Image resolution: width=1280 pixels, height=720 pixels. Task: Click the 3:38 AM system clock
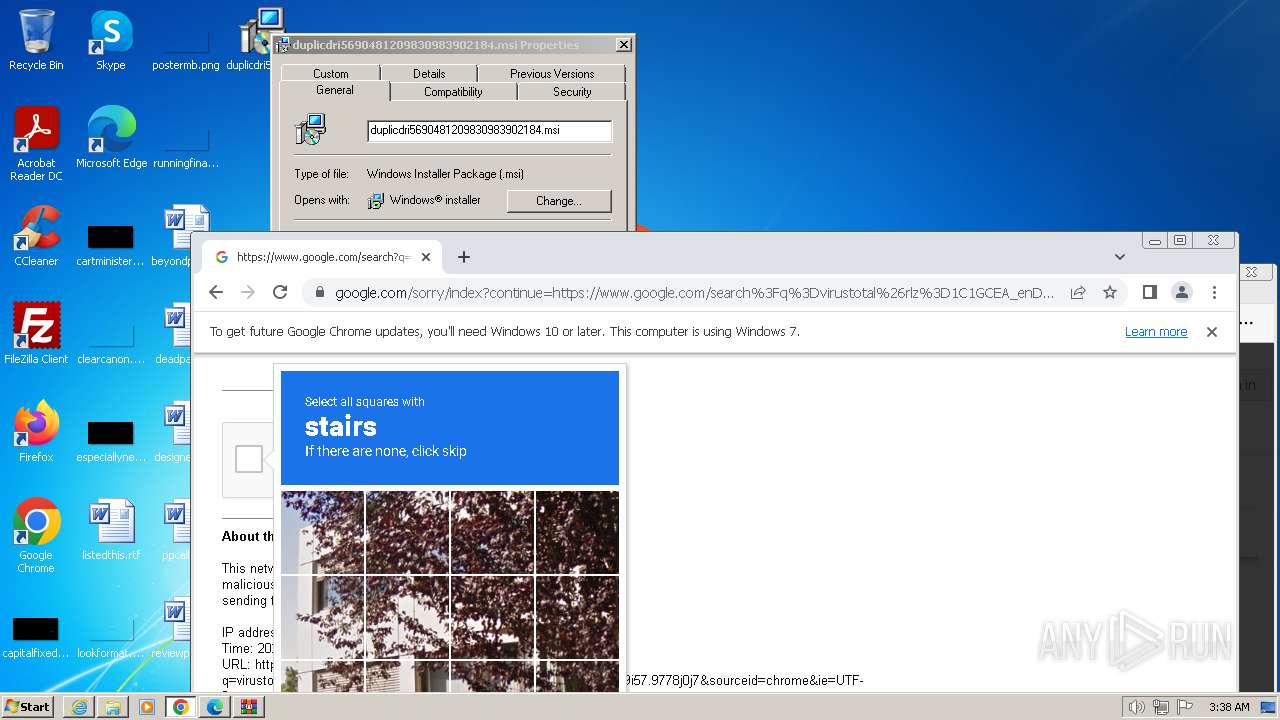(1229, 707)
